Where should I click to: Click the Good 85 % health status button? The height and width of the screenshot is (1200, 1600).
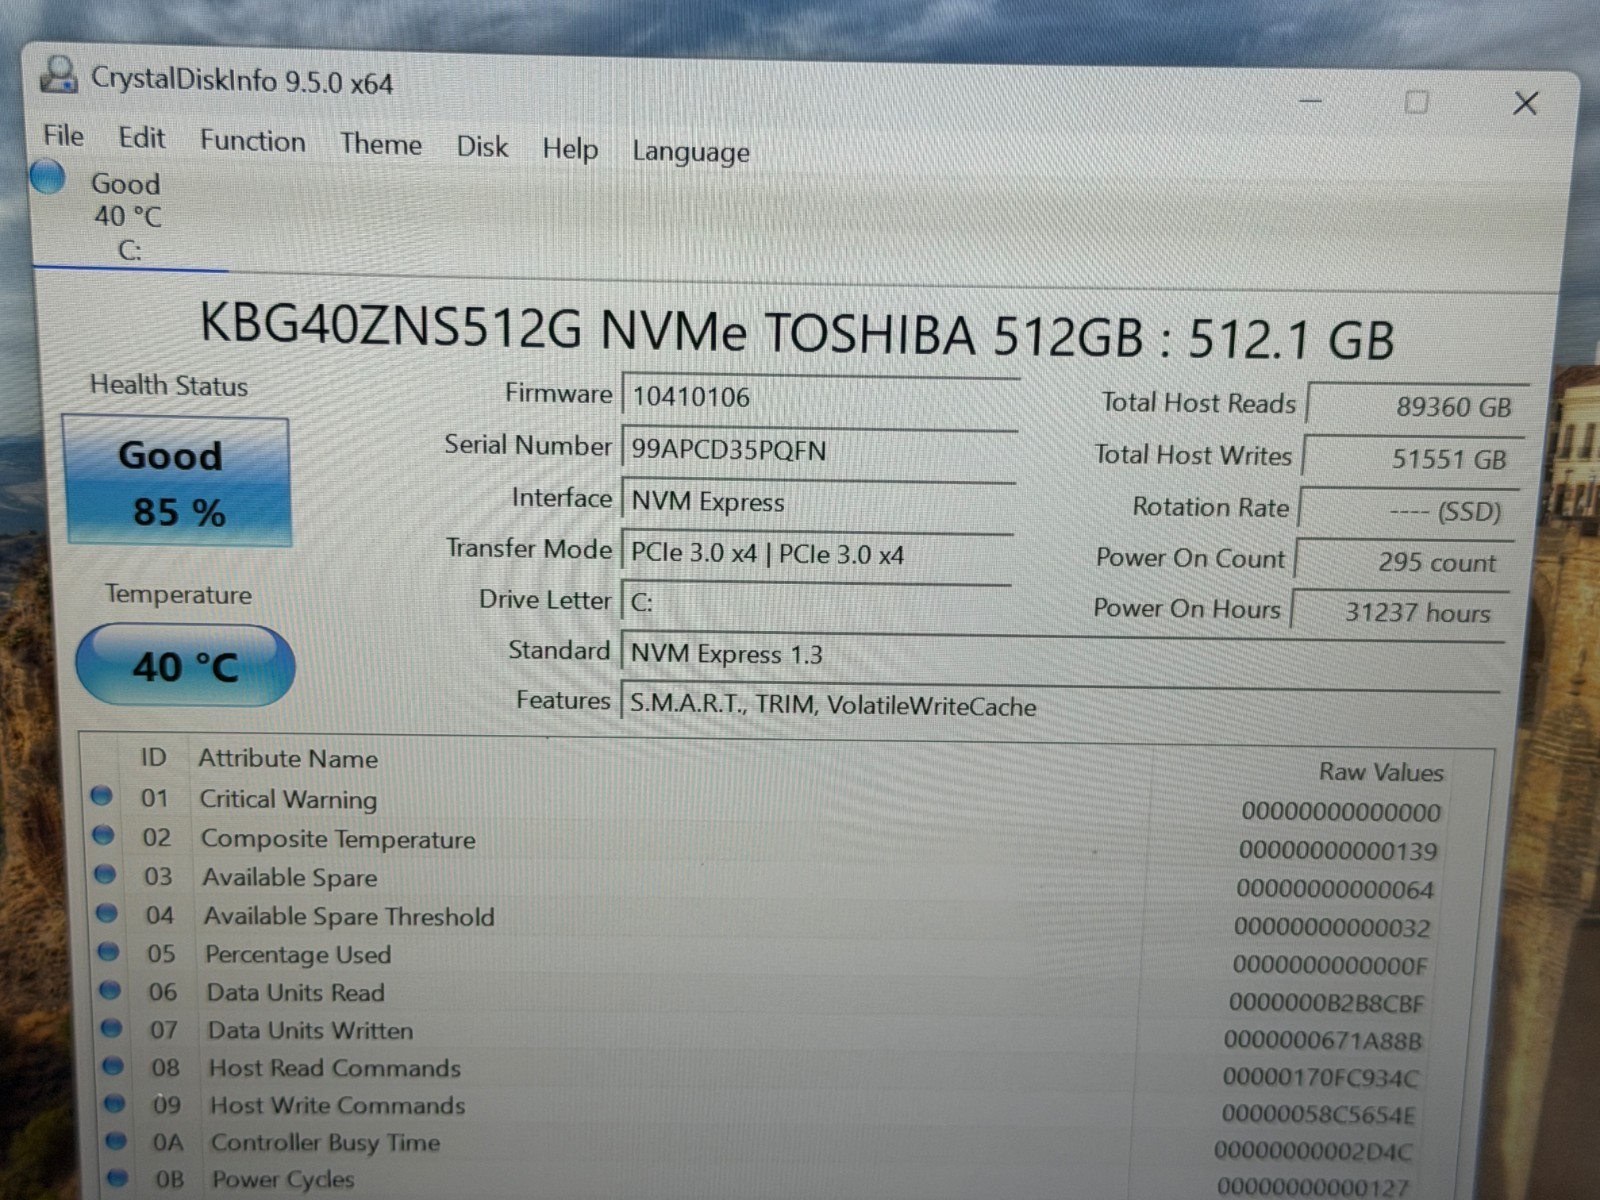178,482
